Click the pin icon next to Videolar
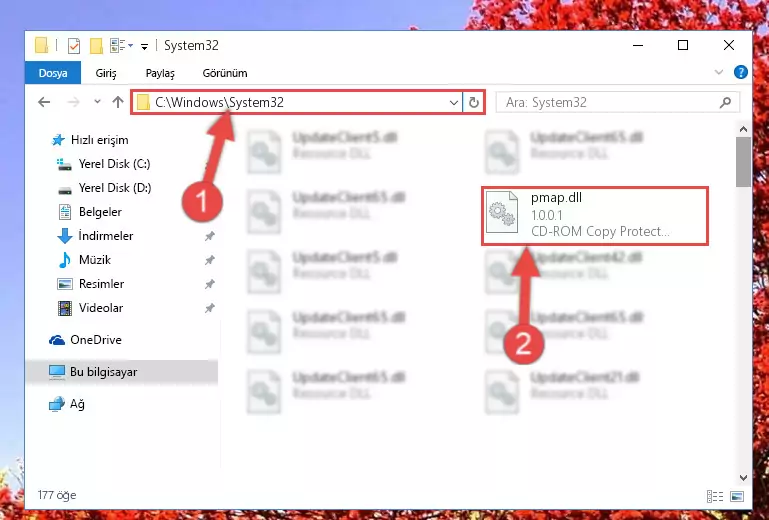This screenshot has width=769, height=520. click(210, 308)
